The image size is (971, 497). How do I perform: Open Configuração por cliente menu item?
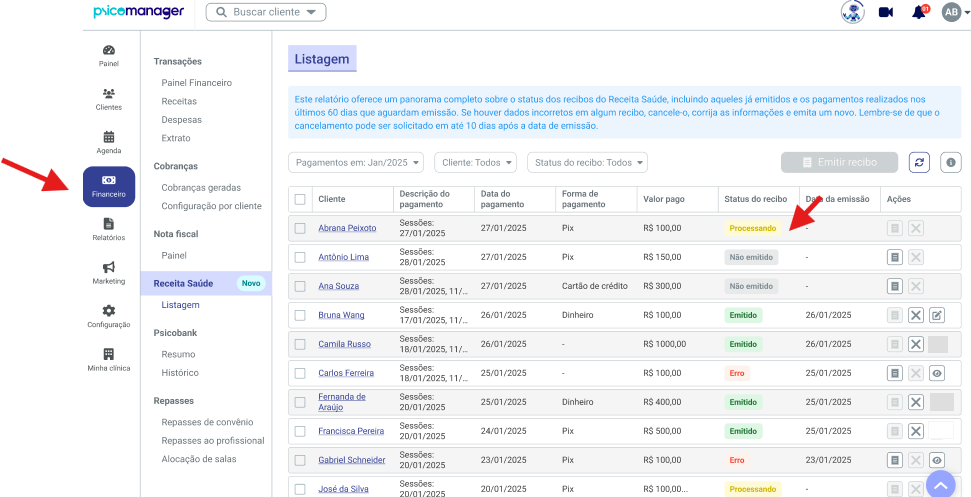tap(211, 206)
